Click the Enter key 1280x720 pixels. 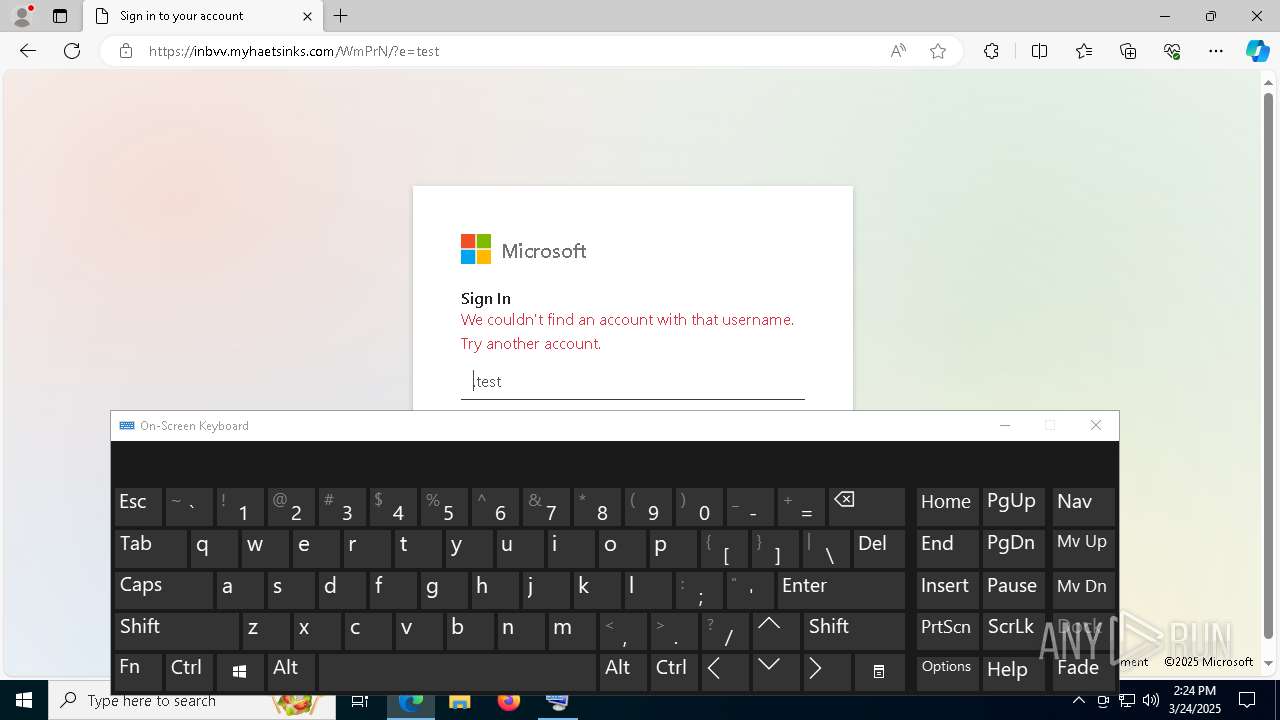coord(840,589)
